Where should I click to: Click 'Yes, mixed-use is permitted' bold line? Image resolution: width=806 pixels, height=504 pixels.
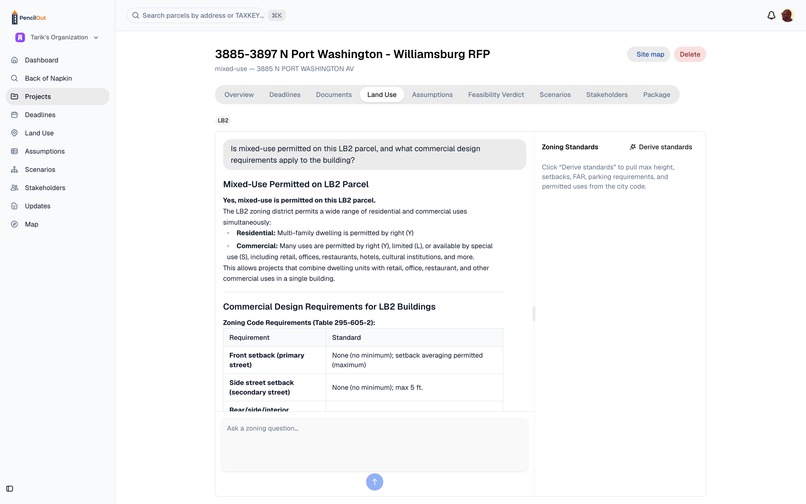[x=299, y=200]
